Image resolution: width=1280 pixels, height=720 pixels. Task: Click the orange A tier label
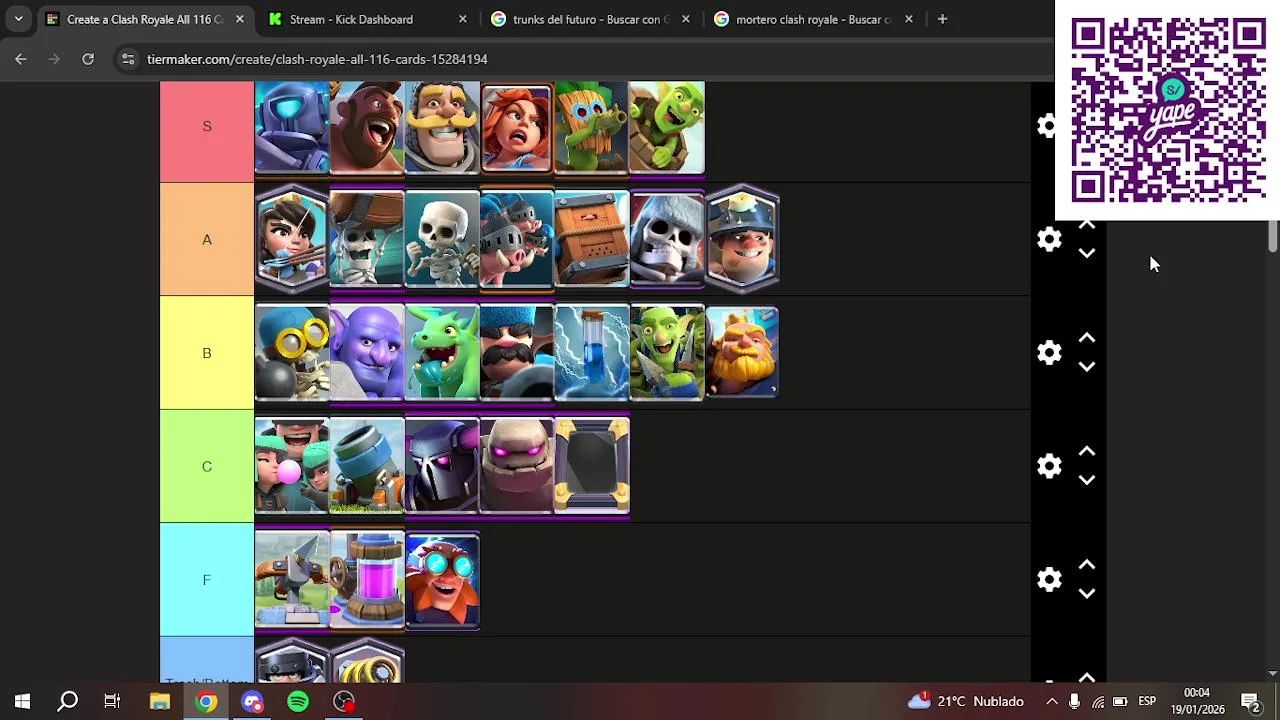tap(207, 239)
